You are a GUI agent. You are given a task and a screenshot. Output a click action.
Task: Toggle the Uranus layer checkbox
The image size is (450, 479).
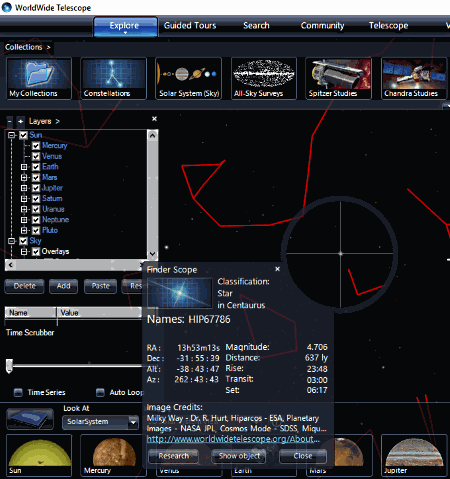tap(36, 209)
